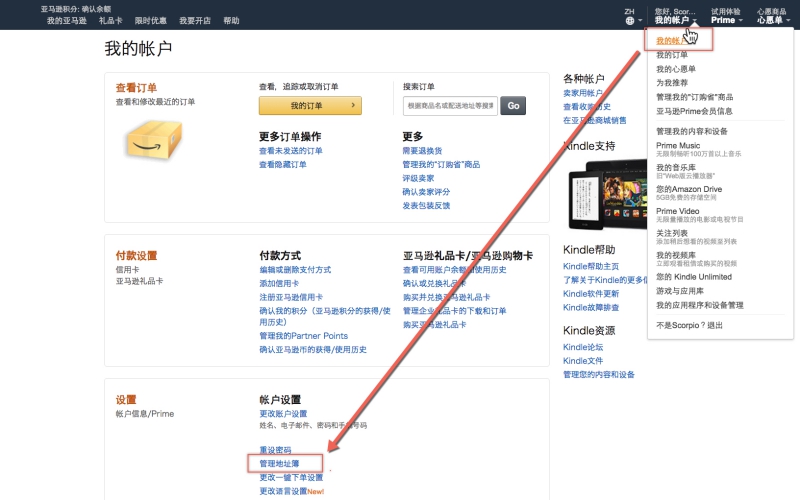The image size is (800, 500).
Task: Open 更改账户设置 link
Action: click(283, 414)
